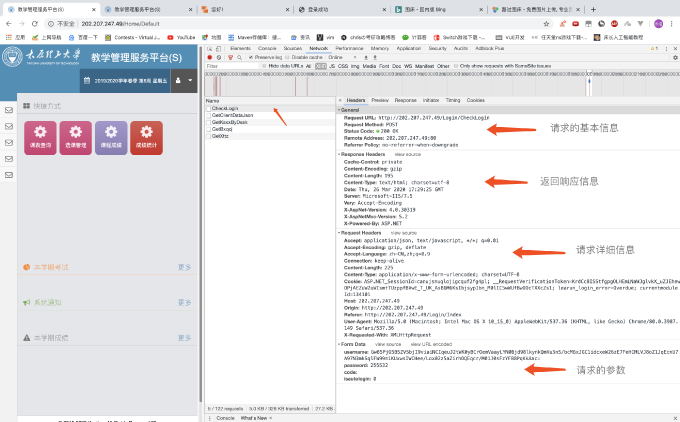Check the CheckLogin row checkbox
This screenshot has height=422, width=680.
tap(209, 108)
